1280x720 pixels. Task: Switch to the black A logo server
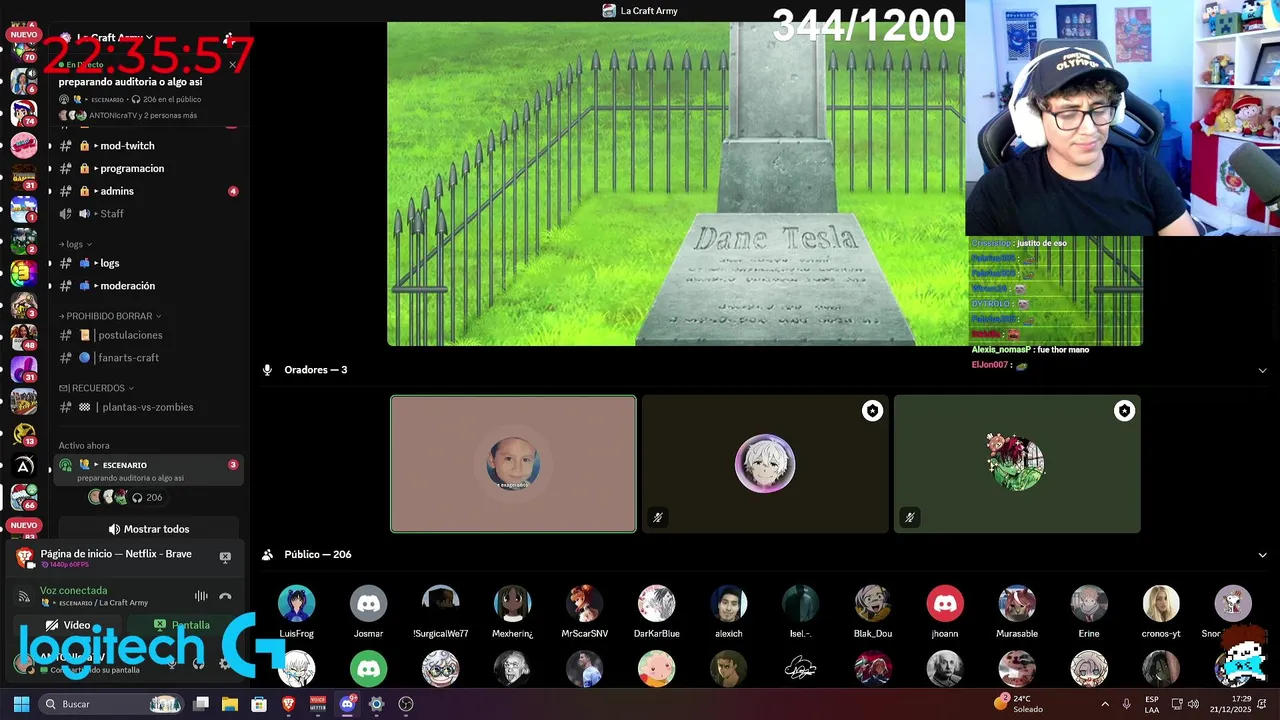(x=24, y=466)
